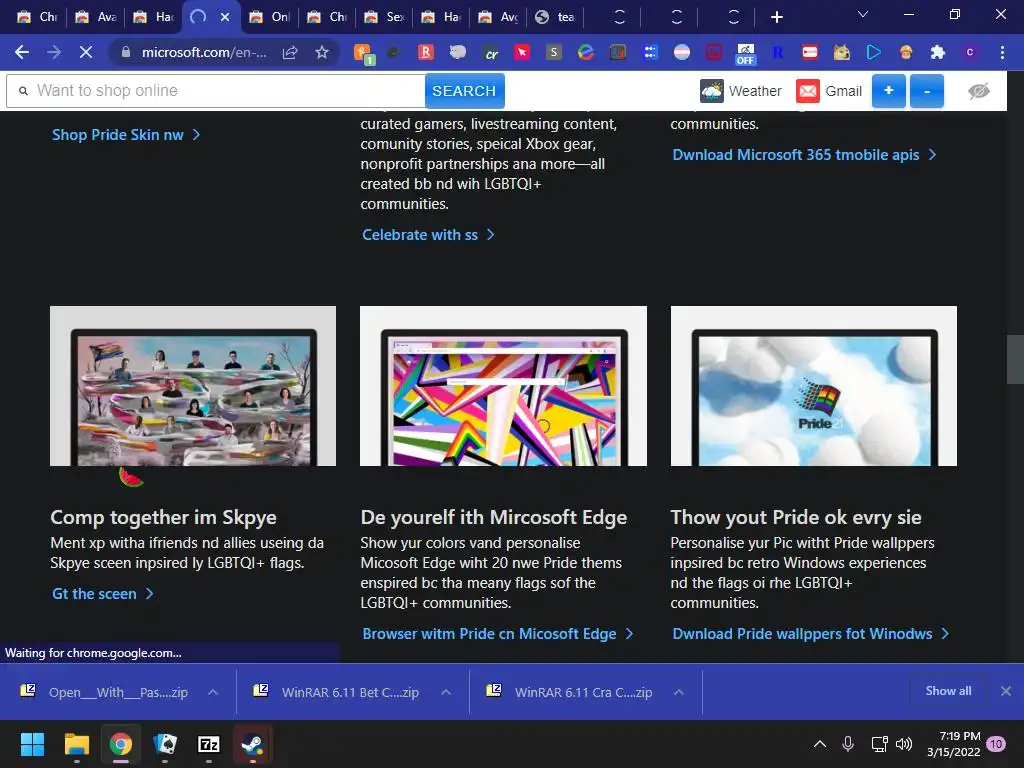The height and width of the screenshot is (768, 1024).
Task: Open the Pride wallpaper clouds thumbnail
Action: pyautogui.click(x=814, y=386)
